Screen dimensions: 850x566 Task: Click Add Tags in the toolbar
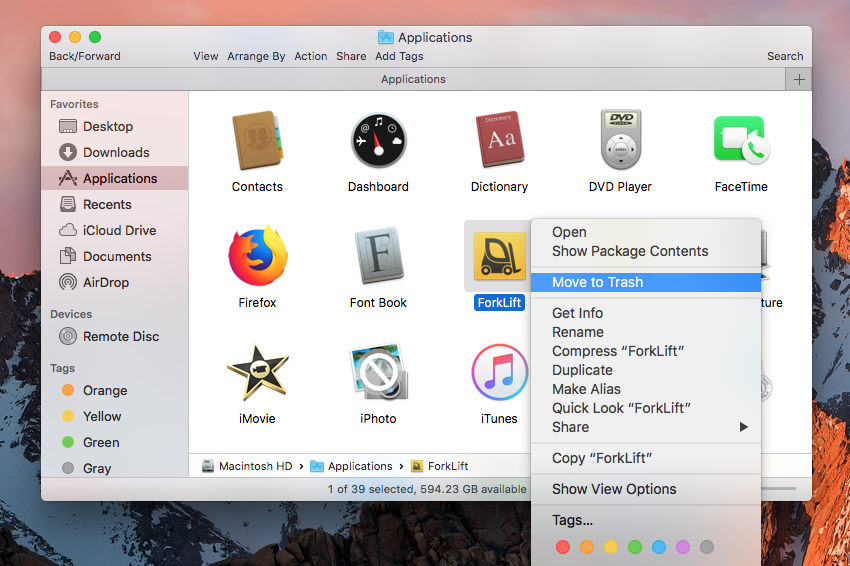pos(400,56)
